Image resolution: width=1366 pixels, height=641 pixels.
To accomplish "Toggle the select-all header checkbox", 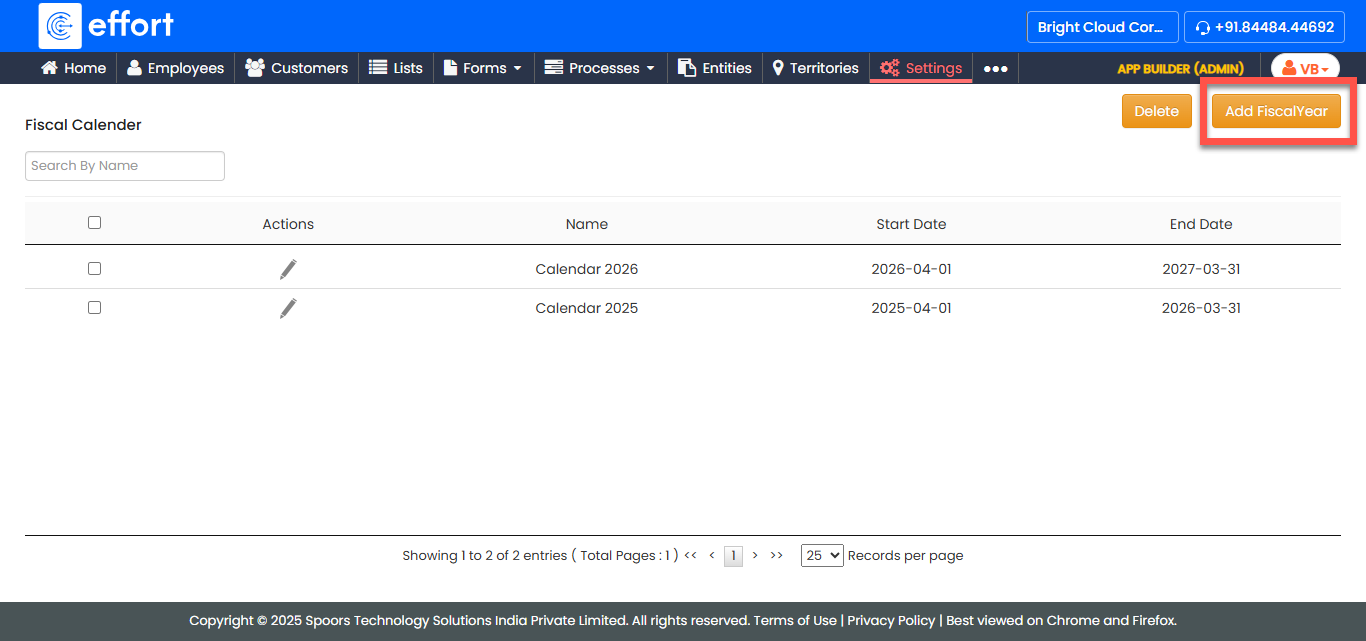I will point(95,223).
